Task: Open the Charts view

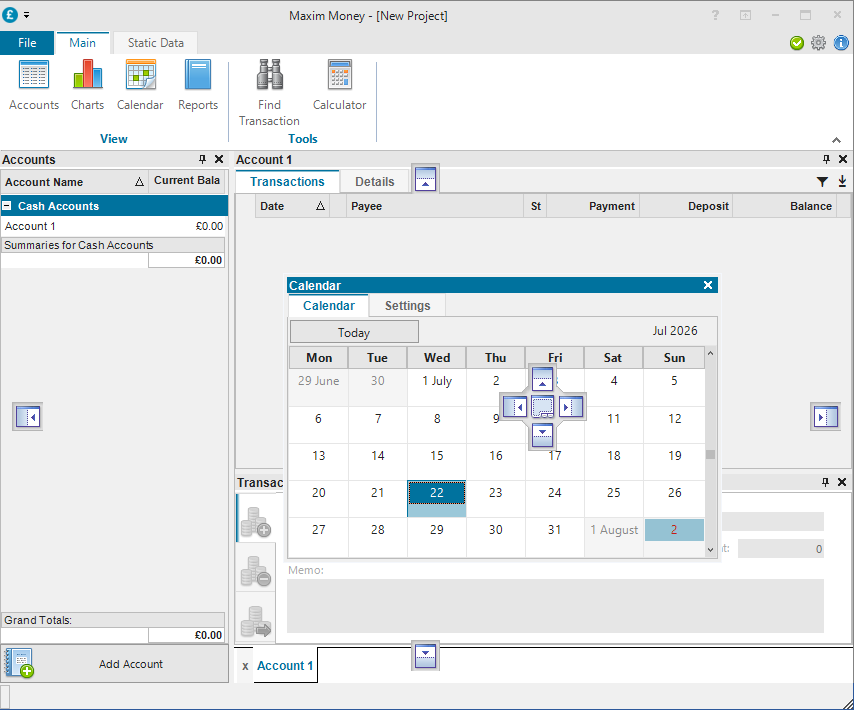Action: [87, 85]
